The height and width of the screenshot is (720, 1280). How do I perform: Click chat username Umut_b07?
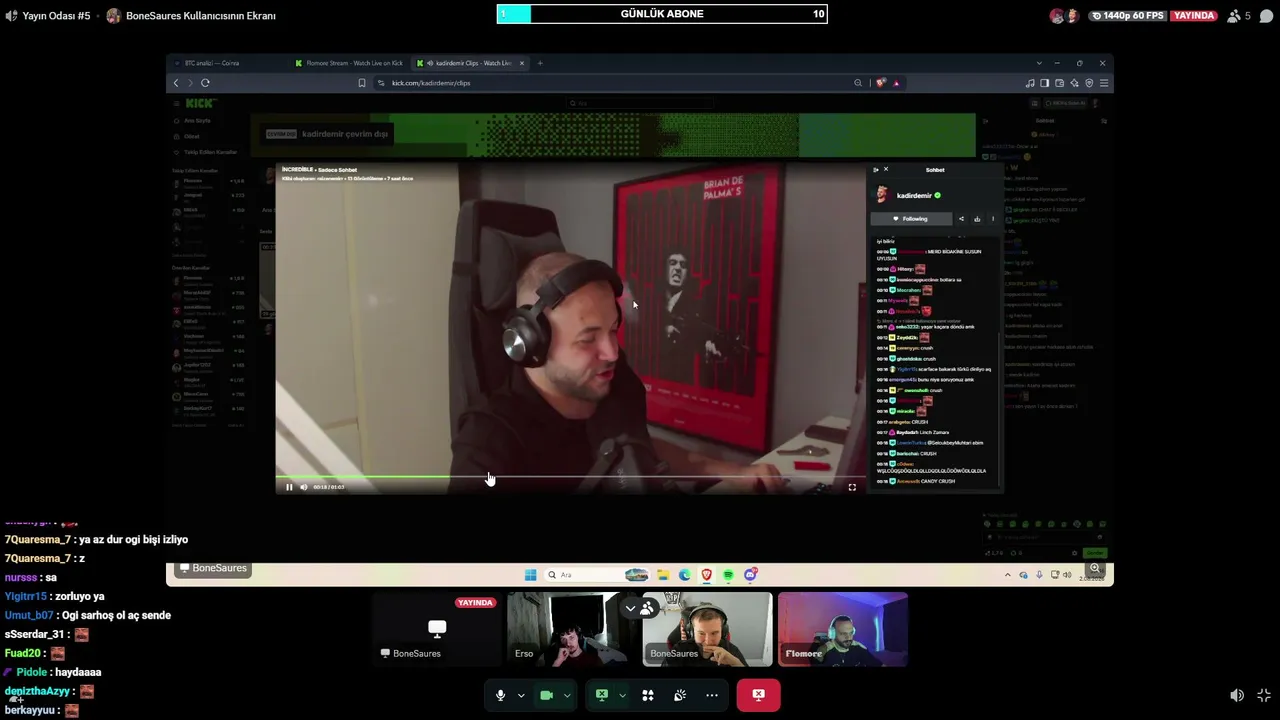29,616
